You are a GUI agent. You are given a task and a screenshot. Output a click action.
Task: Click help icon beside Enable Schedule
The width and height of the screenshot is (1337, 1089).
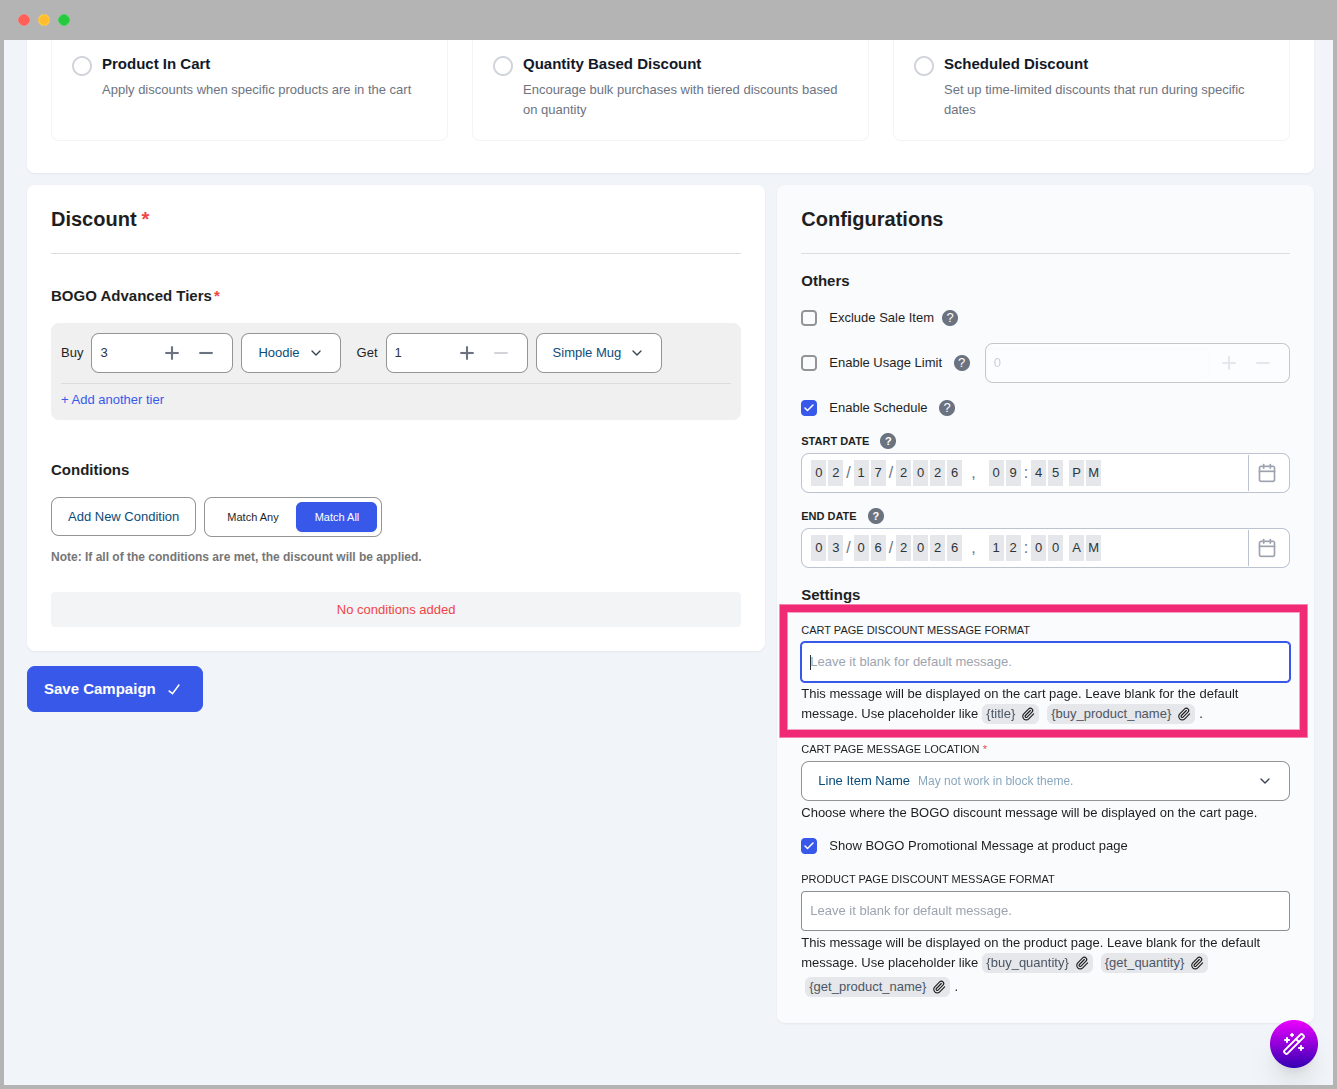947,408
